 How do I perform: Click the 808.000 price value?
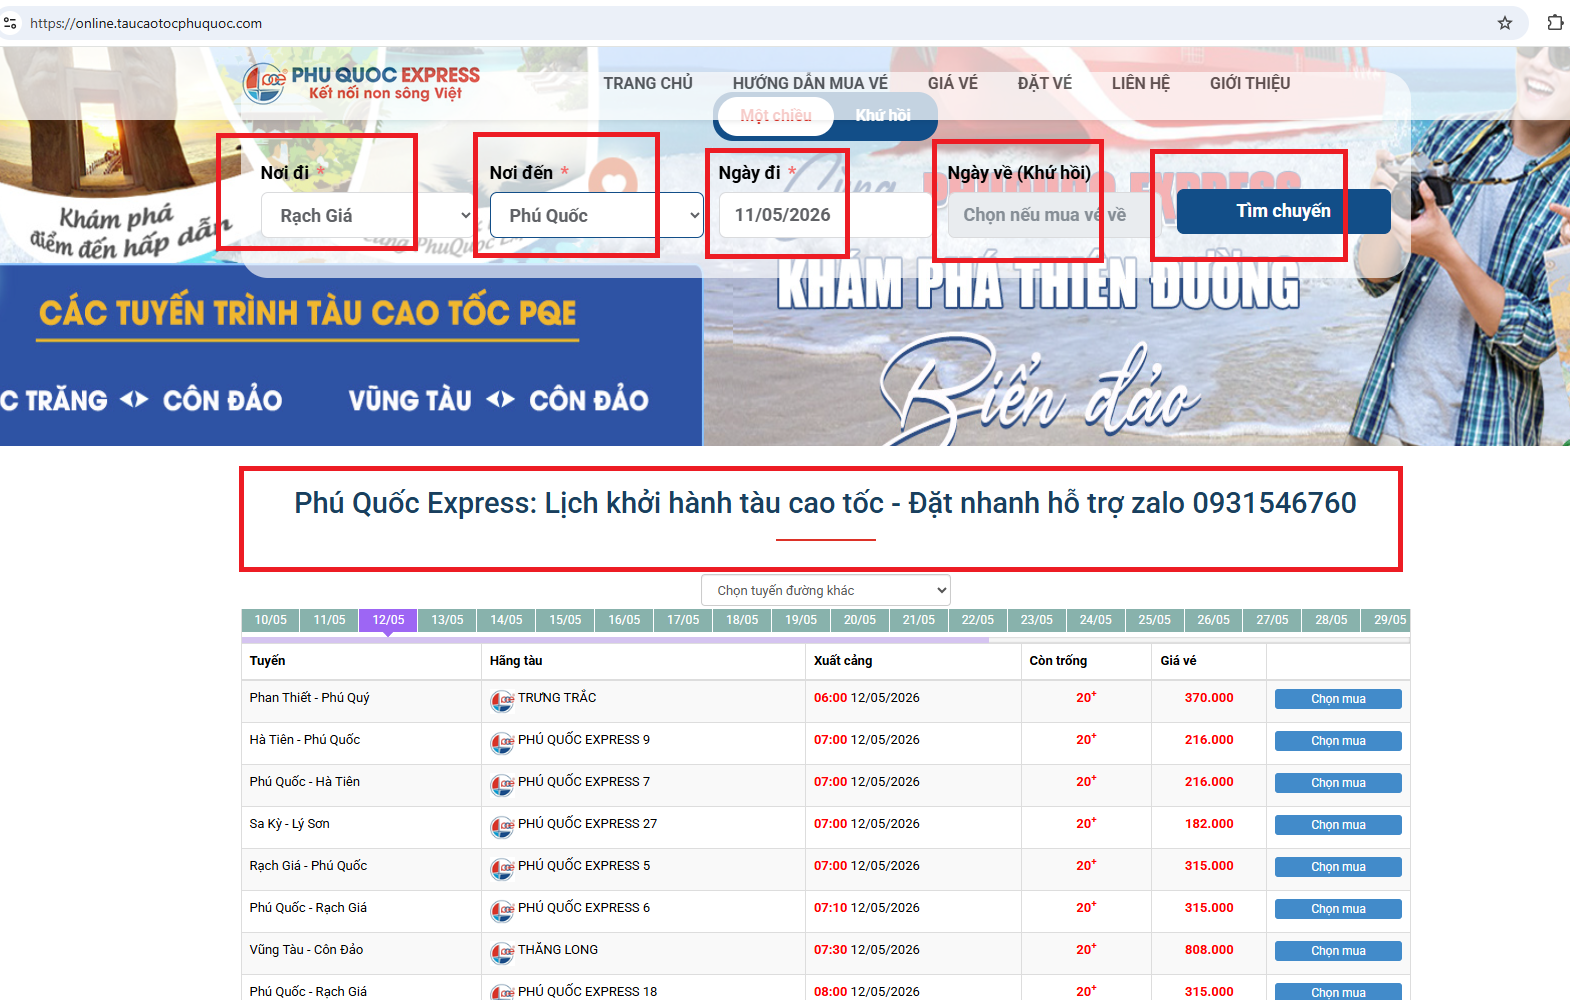click(1209, 950)
